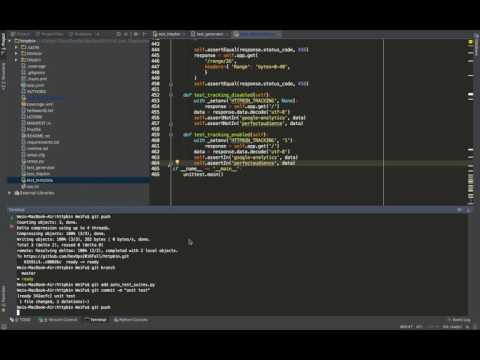Hide the Terminal panel with its hide icon
This screenshot has height=360, width=480.
point(468,210)
